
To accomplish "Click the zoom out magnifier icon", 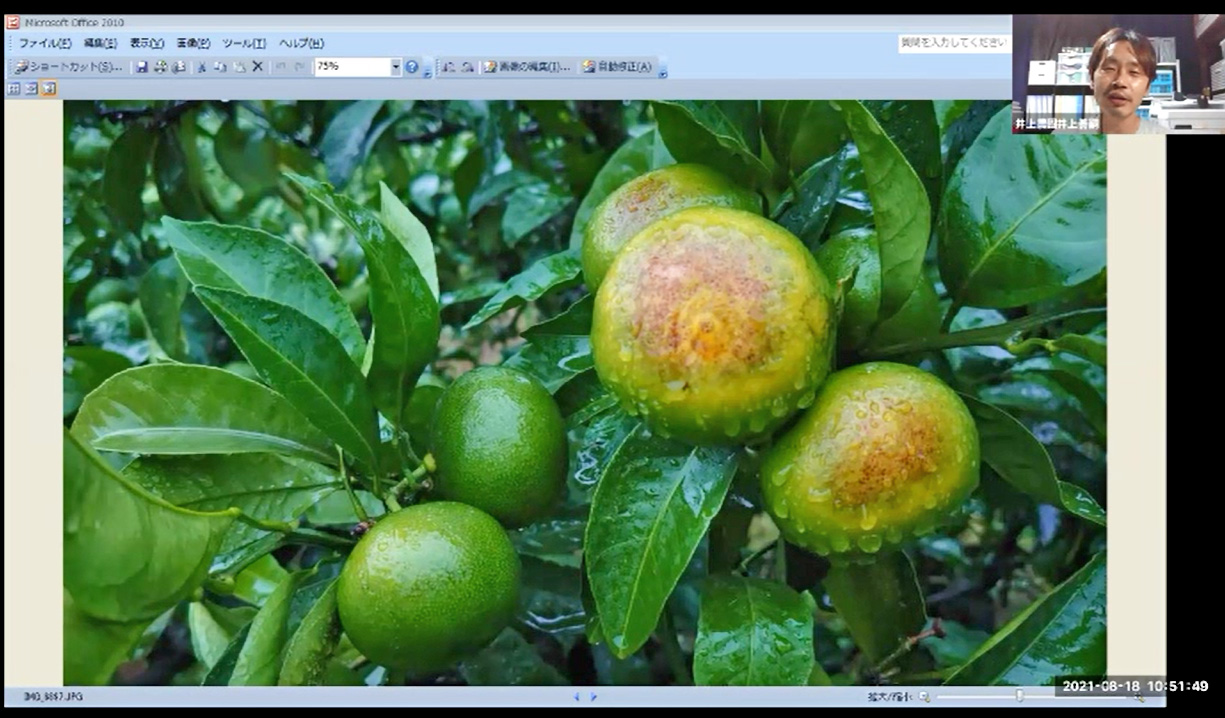I will click(x=924, y=696).
